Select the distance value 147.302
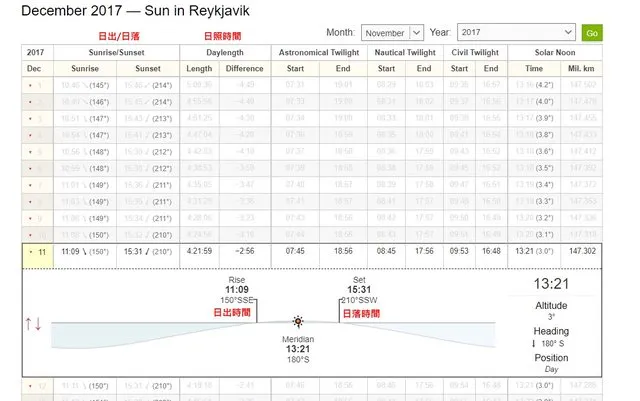Screen dimensions: 640x401 pyautogui.click(x=582, y=251)
